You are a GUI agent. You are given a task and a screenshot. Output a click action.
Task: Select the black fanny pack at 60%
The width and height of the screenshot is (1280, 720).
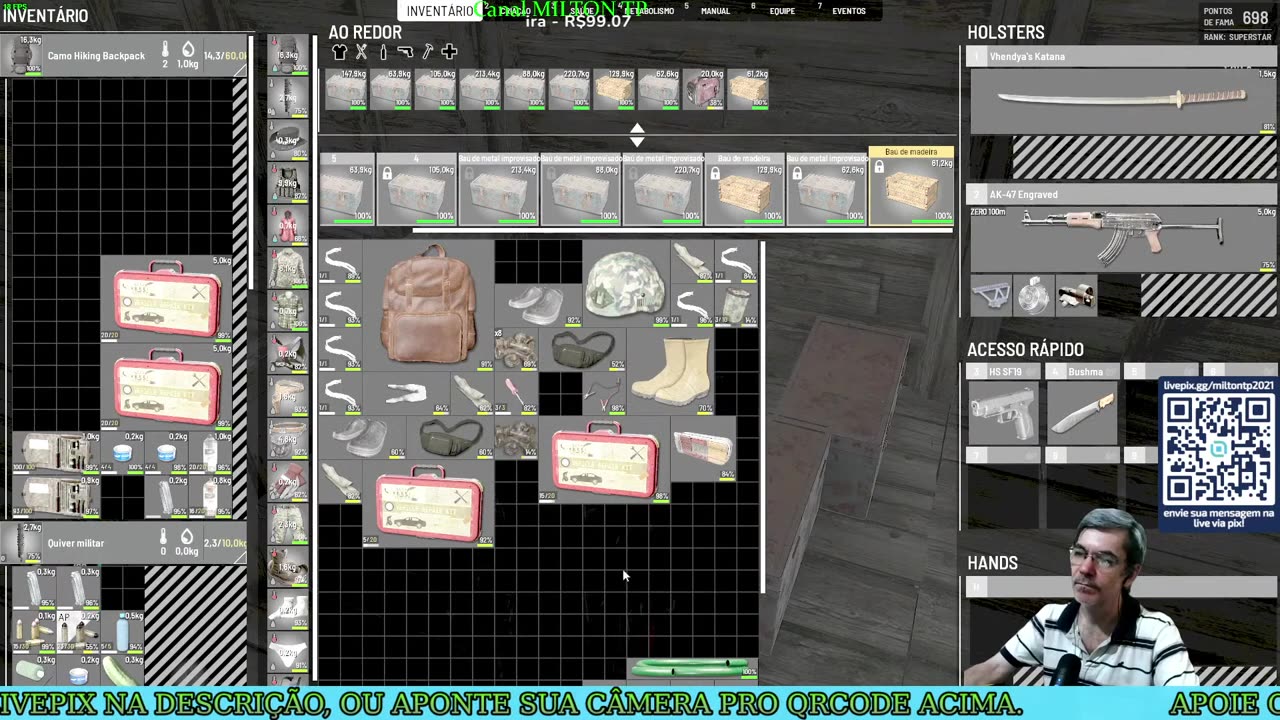click(450, 437)
